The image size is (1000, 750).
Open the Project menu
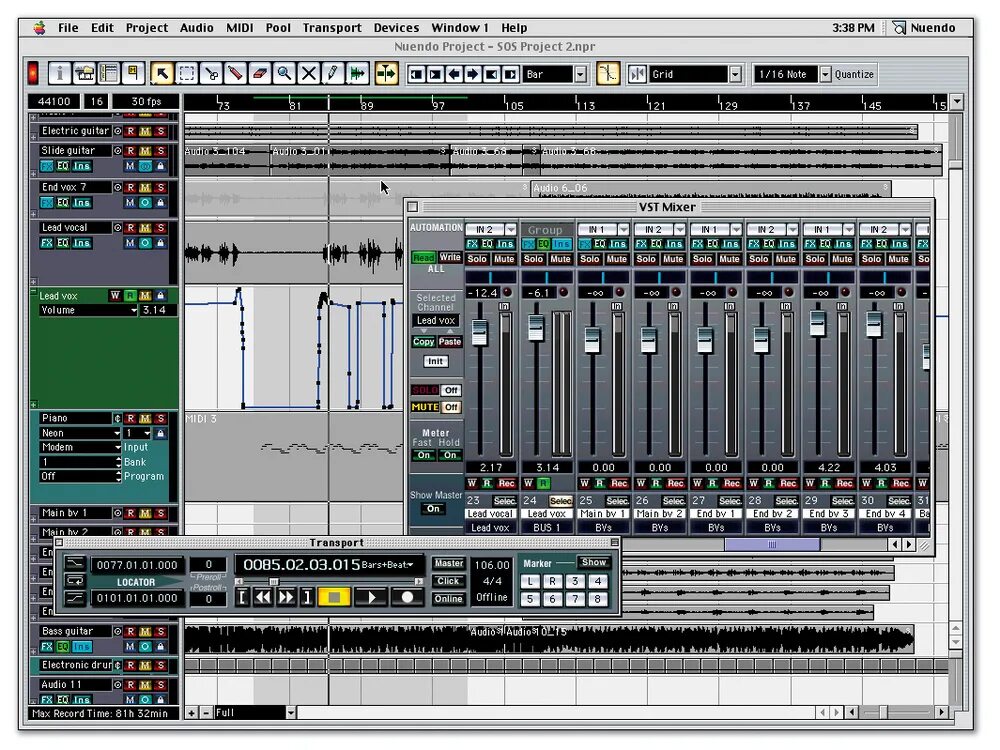147,27
